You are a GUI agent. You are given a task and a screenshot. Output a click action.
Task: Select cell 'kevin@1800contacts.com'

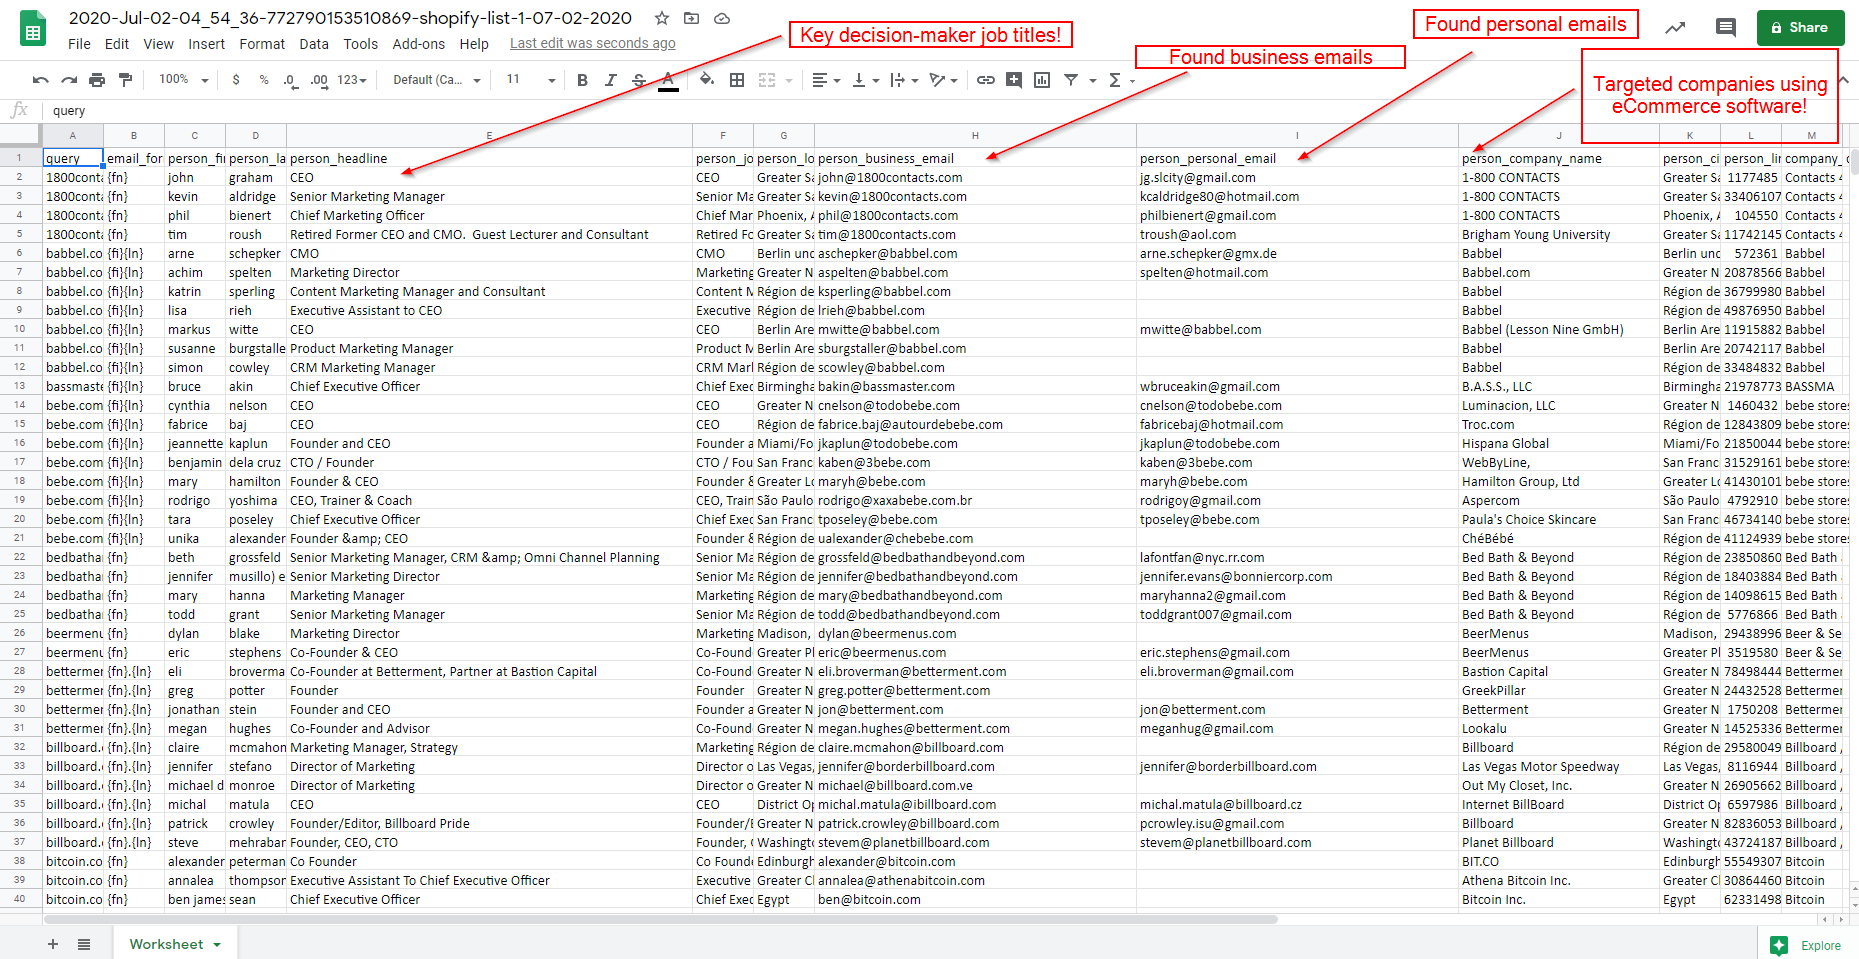click(x=975, y=197)
